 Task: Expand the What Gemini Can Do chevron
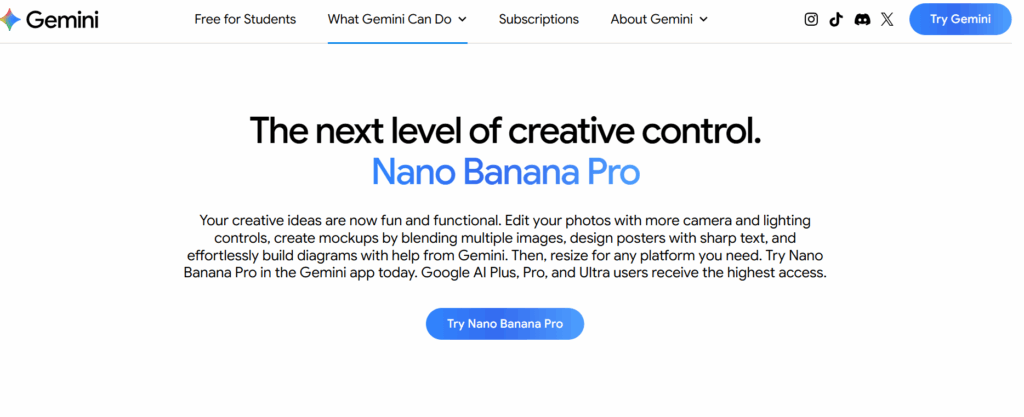(462, 19)
